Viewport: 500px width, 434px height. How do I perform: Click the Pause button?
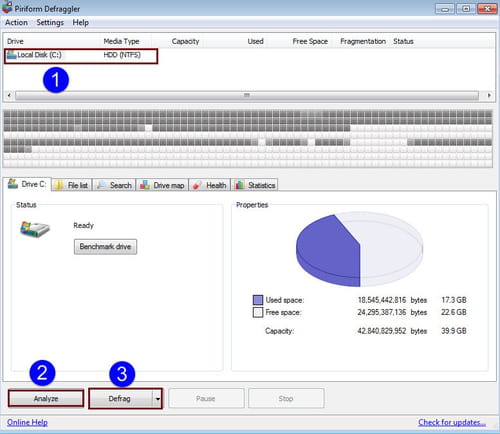coord(206,398)
